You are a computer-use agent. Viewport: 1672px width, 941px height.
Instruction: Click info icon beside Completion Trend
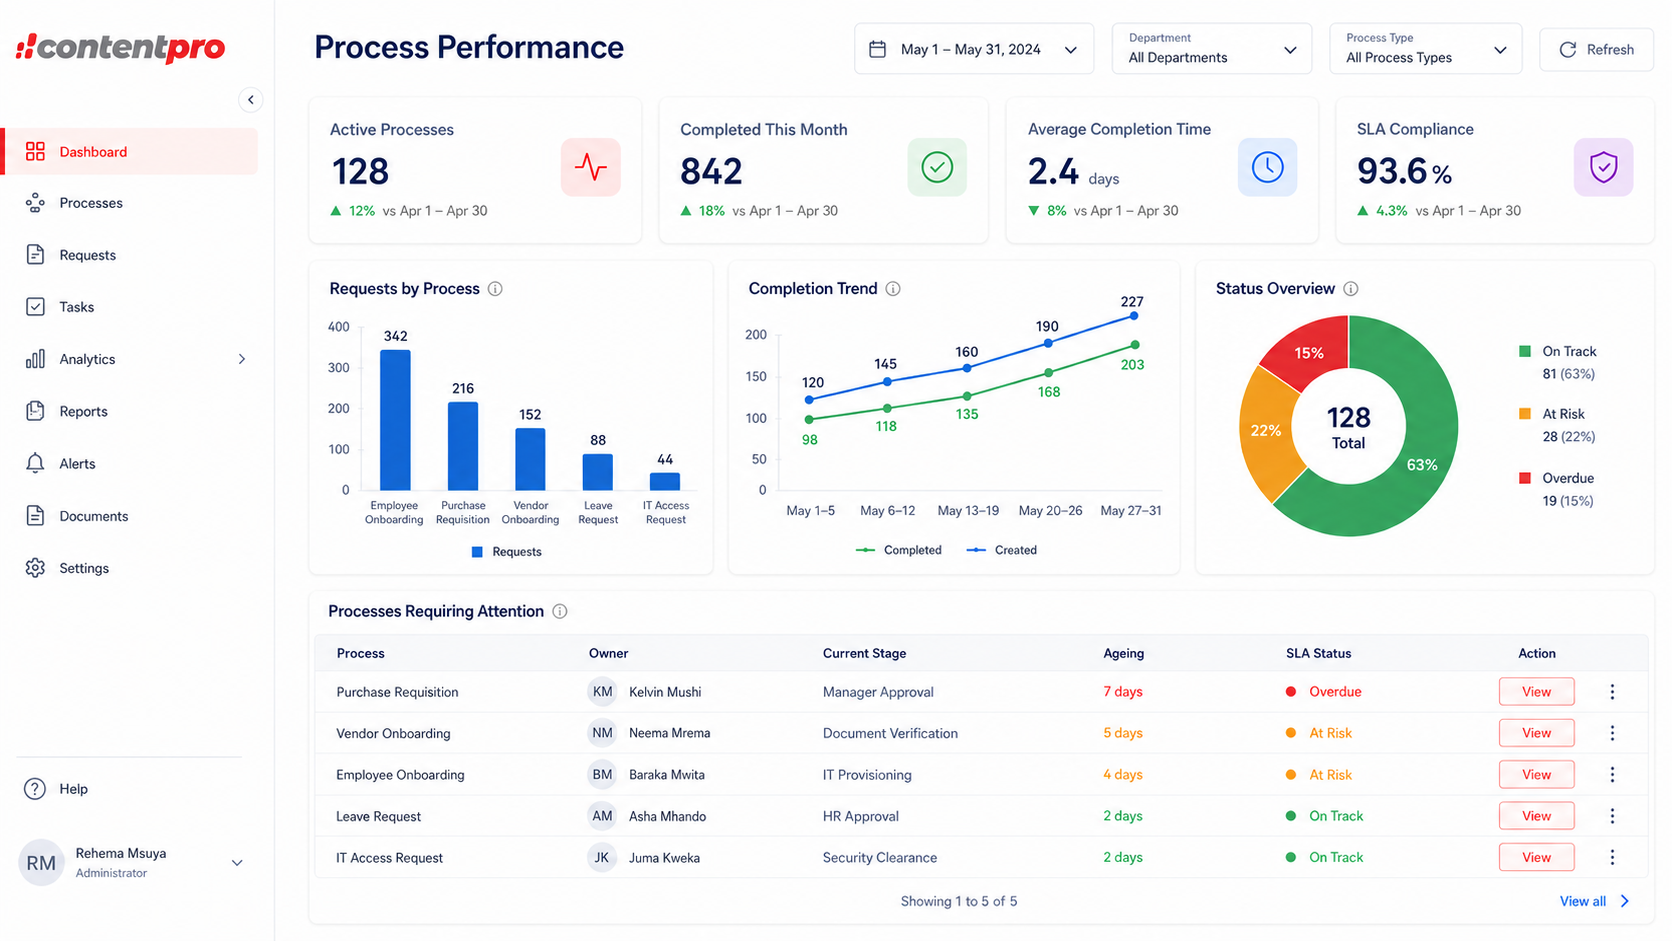click(893, 289)
